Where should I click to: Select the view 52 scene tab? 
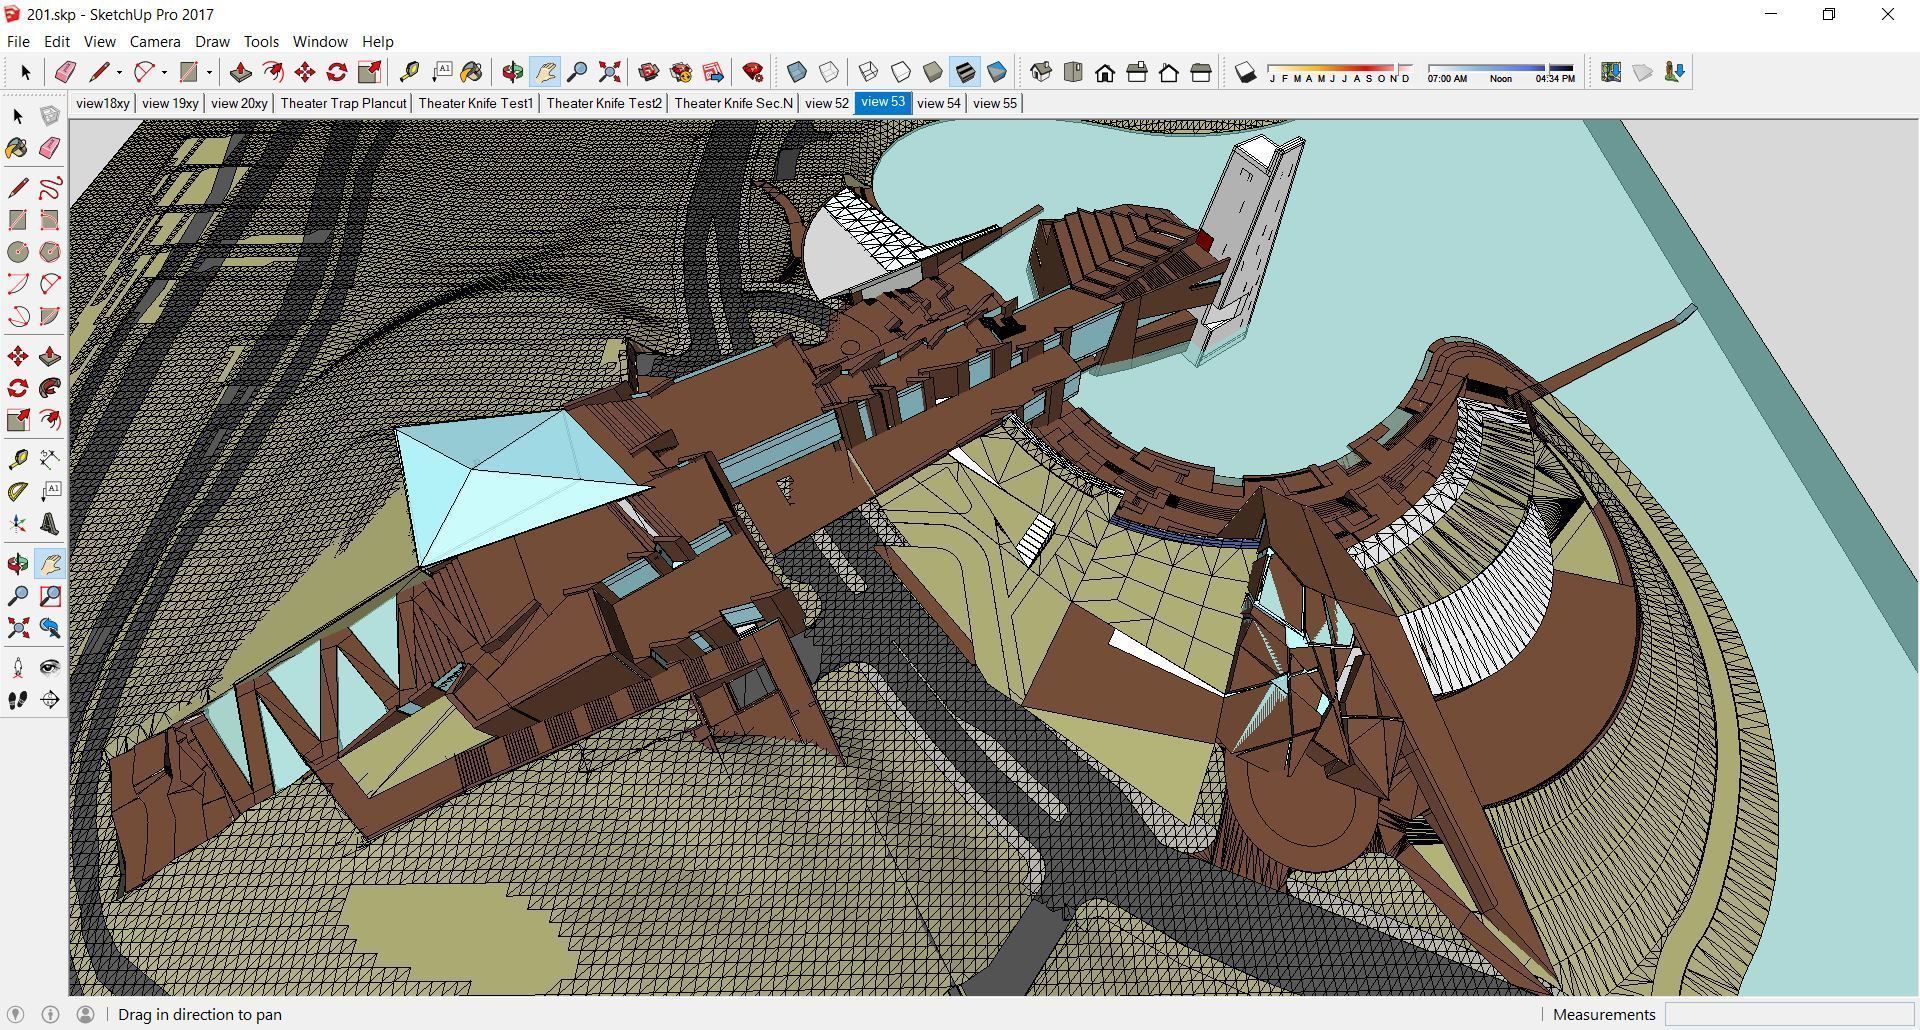click(x=827, y=103)
